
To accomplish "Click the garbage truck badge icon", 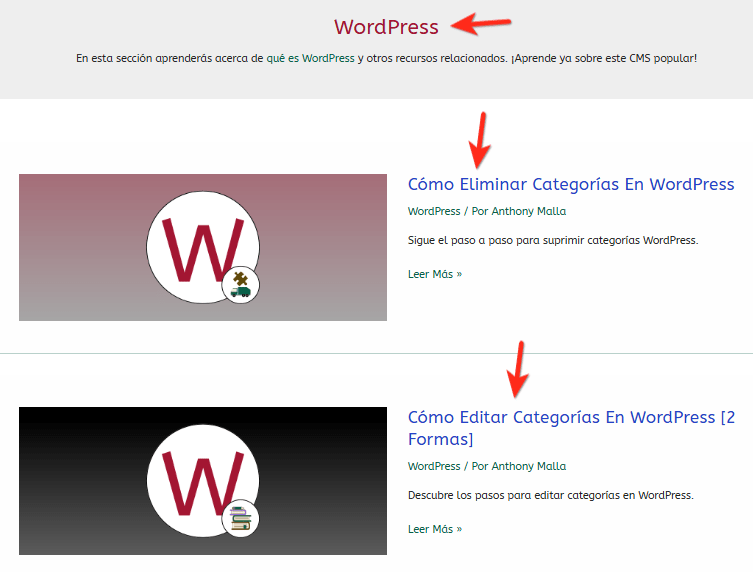I will pyautogui.click(x=241, y=285).
